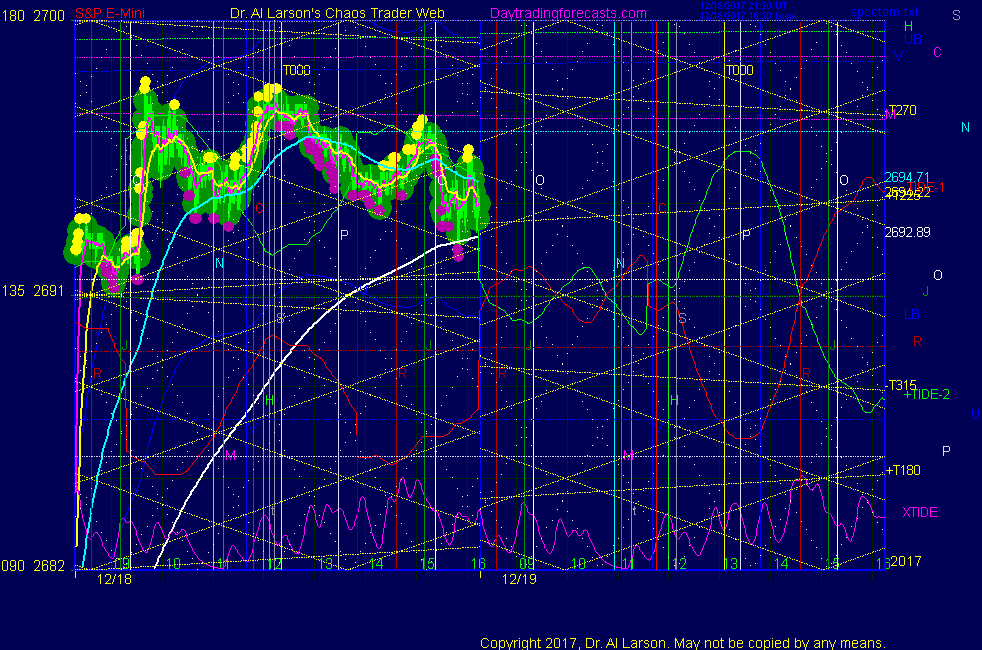Viewport: 982px width, 650px height.
Task: Click the 'Dr. Al Larson's Chaos Trader Web' heading
Action: tap(337, 14)
